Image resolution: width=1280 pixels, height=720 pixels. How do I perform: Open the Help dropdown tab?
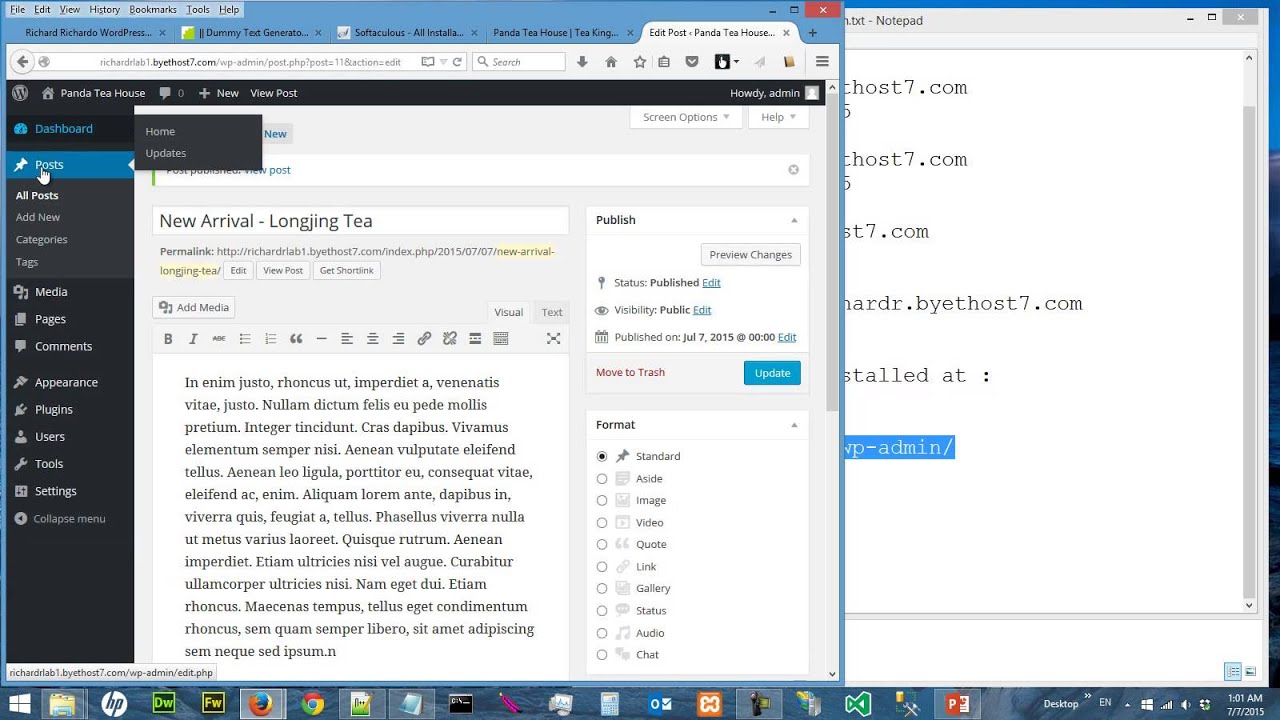[x=778, y=117]
